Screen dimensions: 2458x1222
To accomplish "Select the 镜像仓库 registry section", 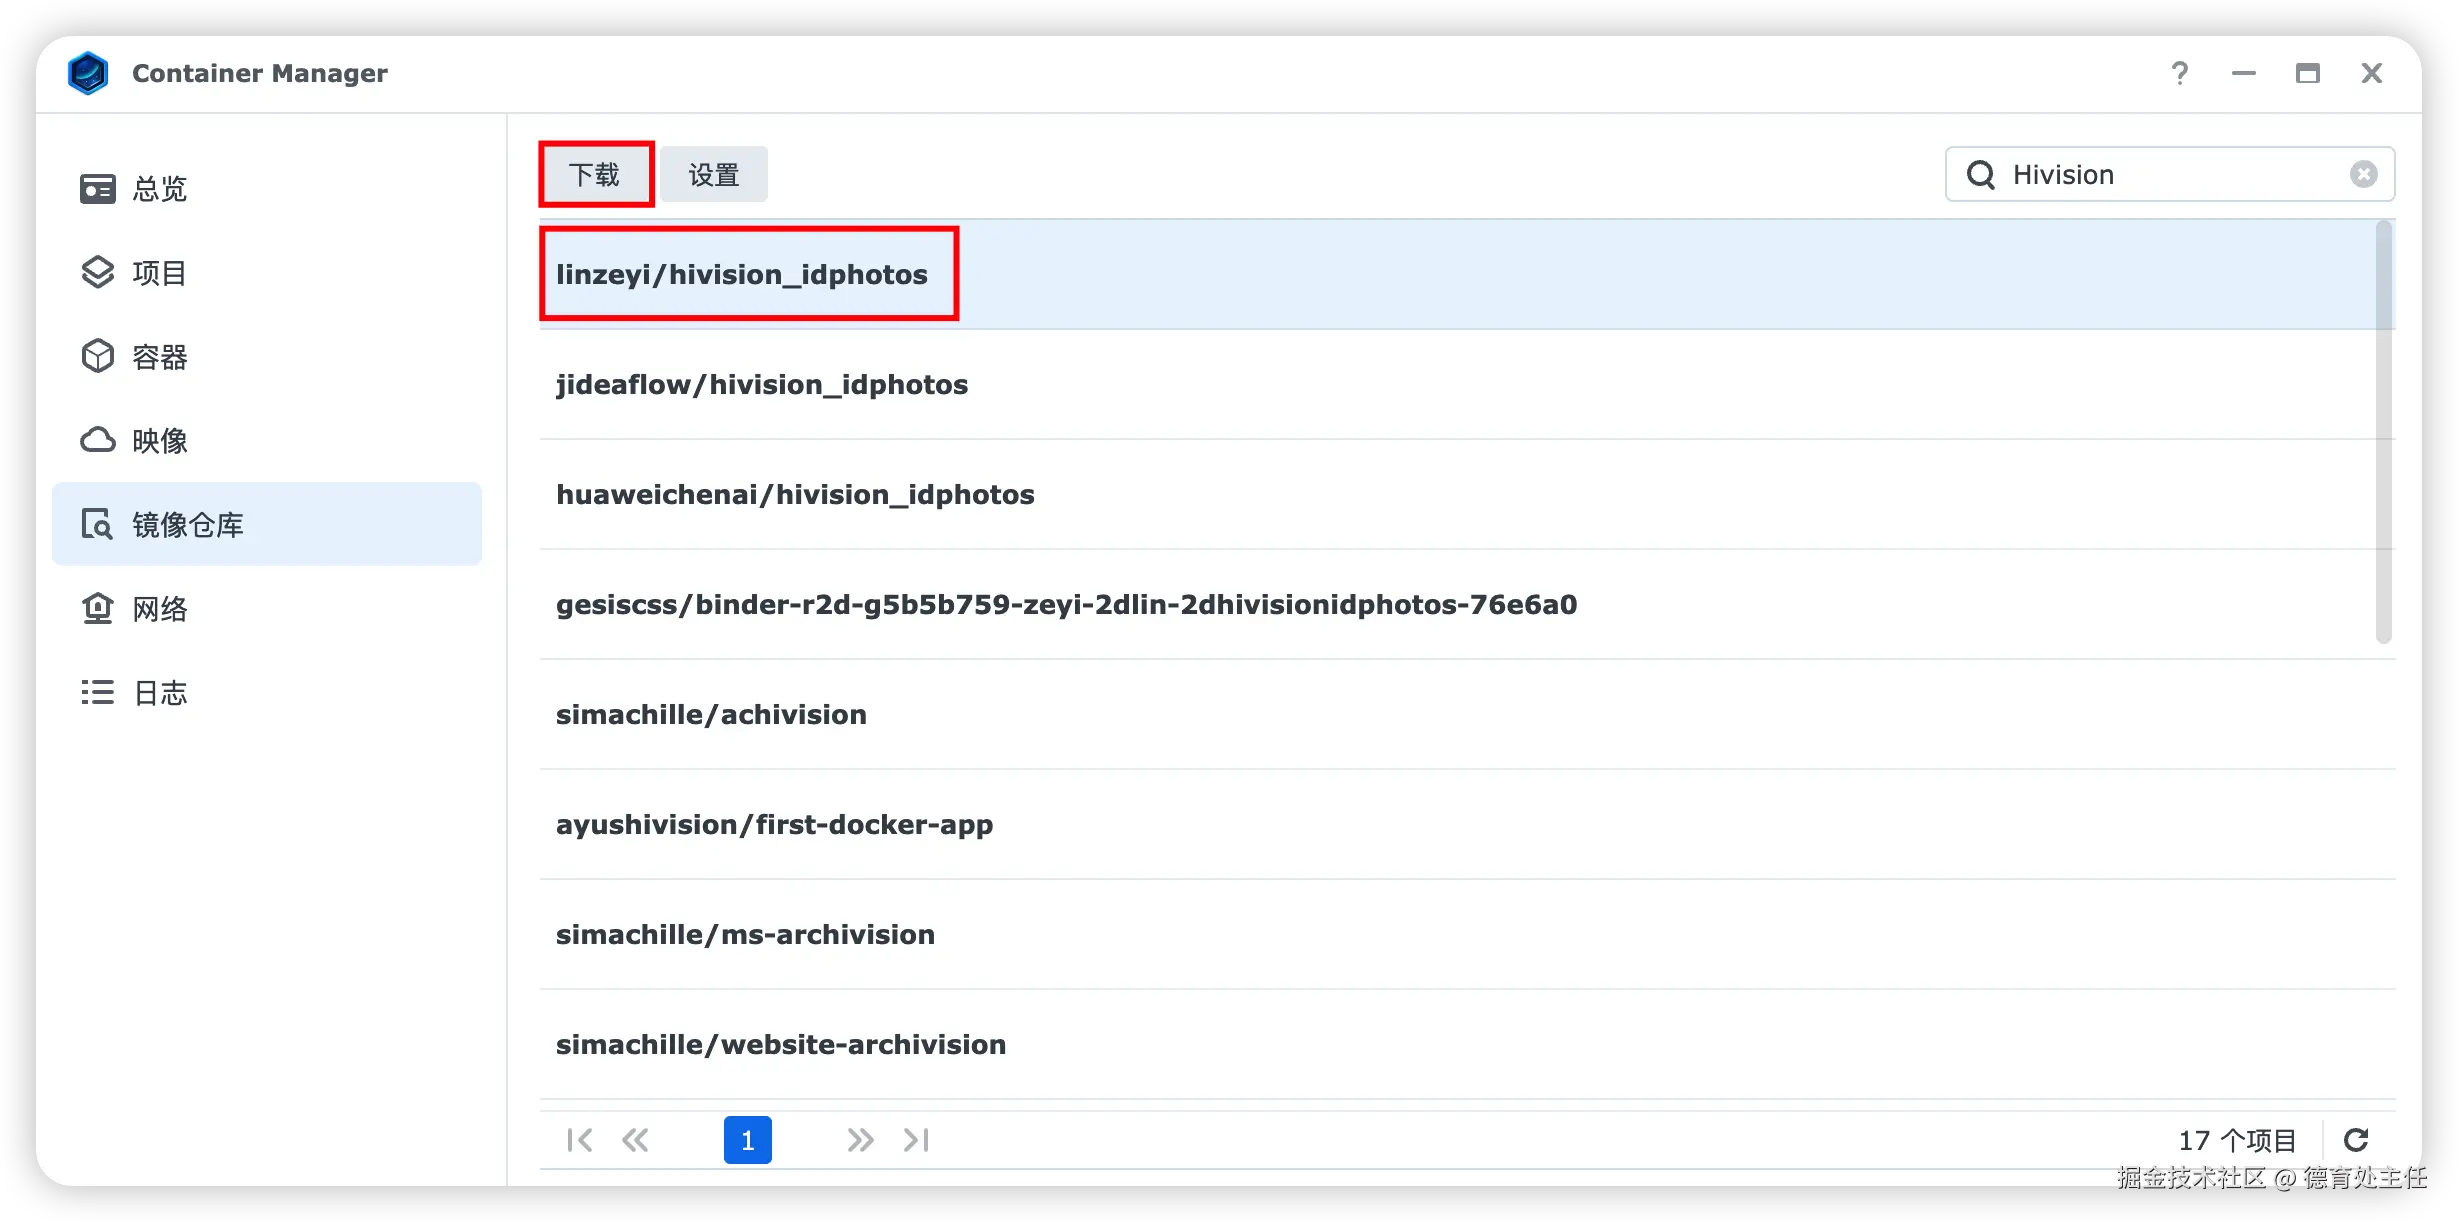I will (267, 525).
